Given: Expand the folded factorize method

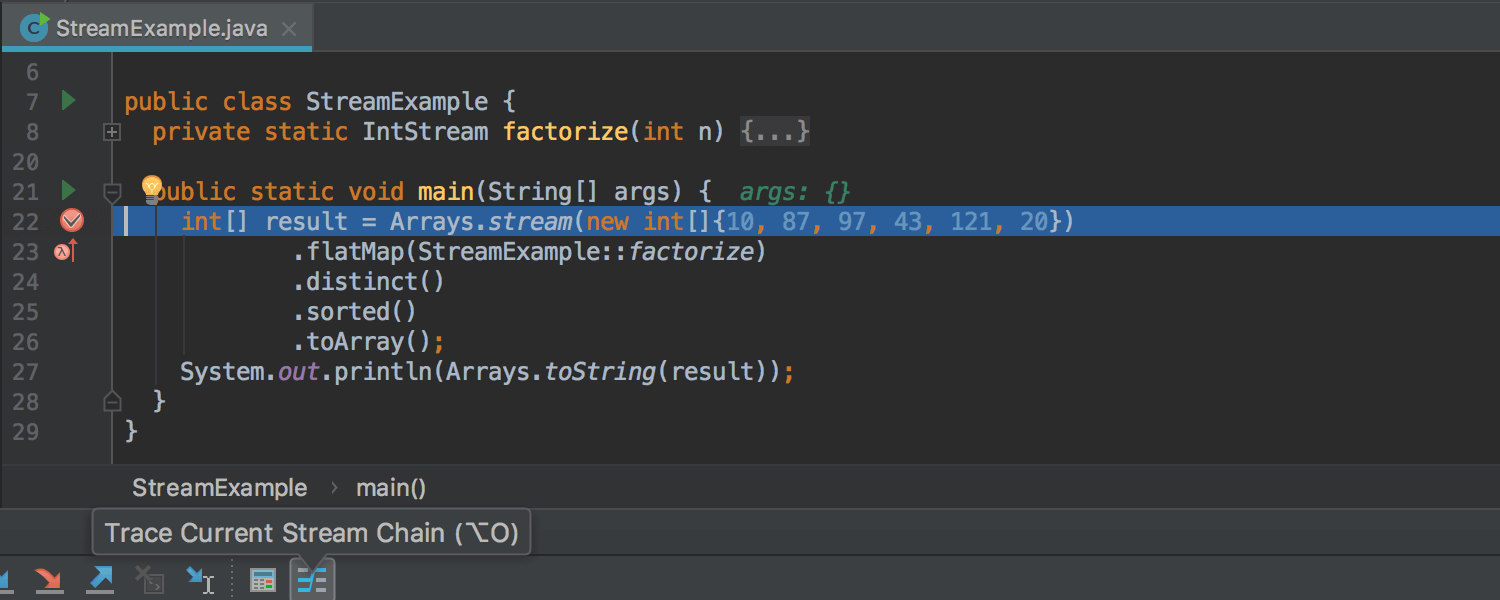Looking at the screenshot, I should pyautogui.click(x=112, y=131).
